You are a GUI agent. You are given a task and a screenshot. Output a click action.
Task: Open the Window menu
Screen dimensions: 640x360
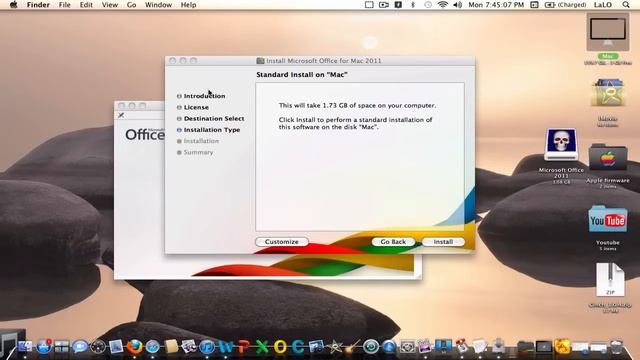pos(158,5)
